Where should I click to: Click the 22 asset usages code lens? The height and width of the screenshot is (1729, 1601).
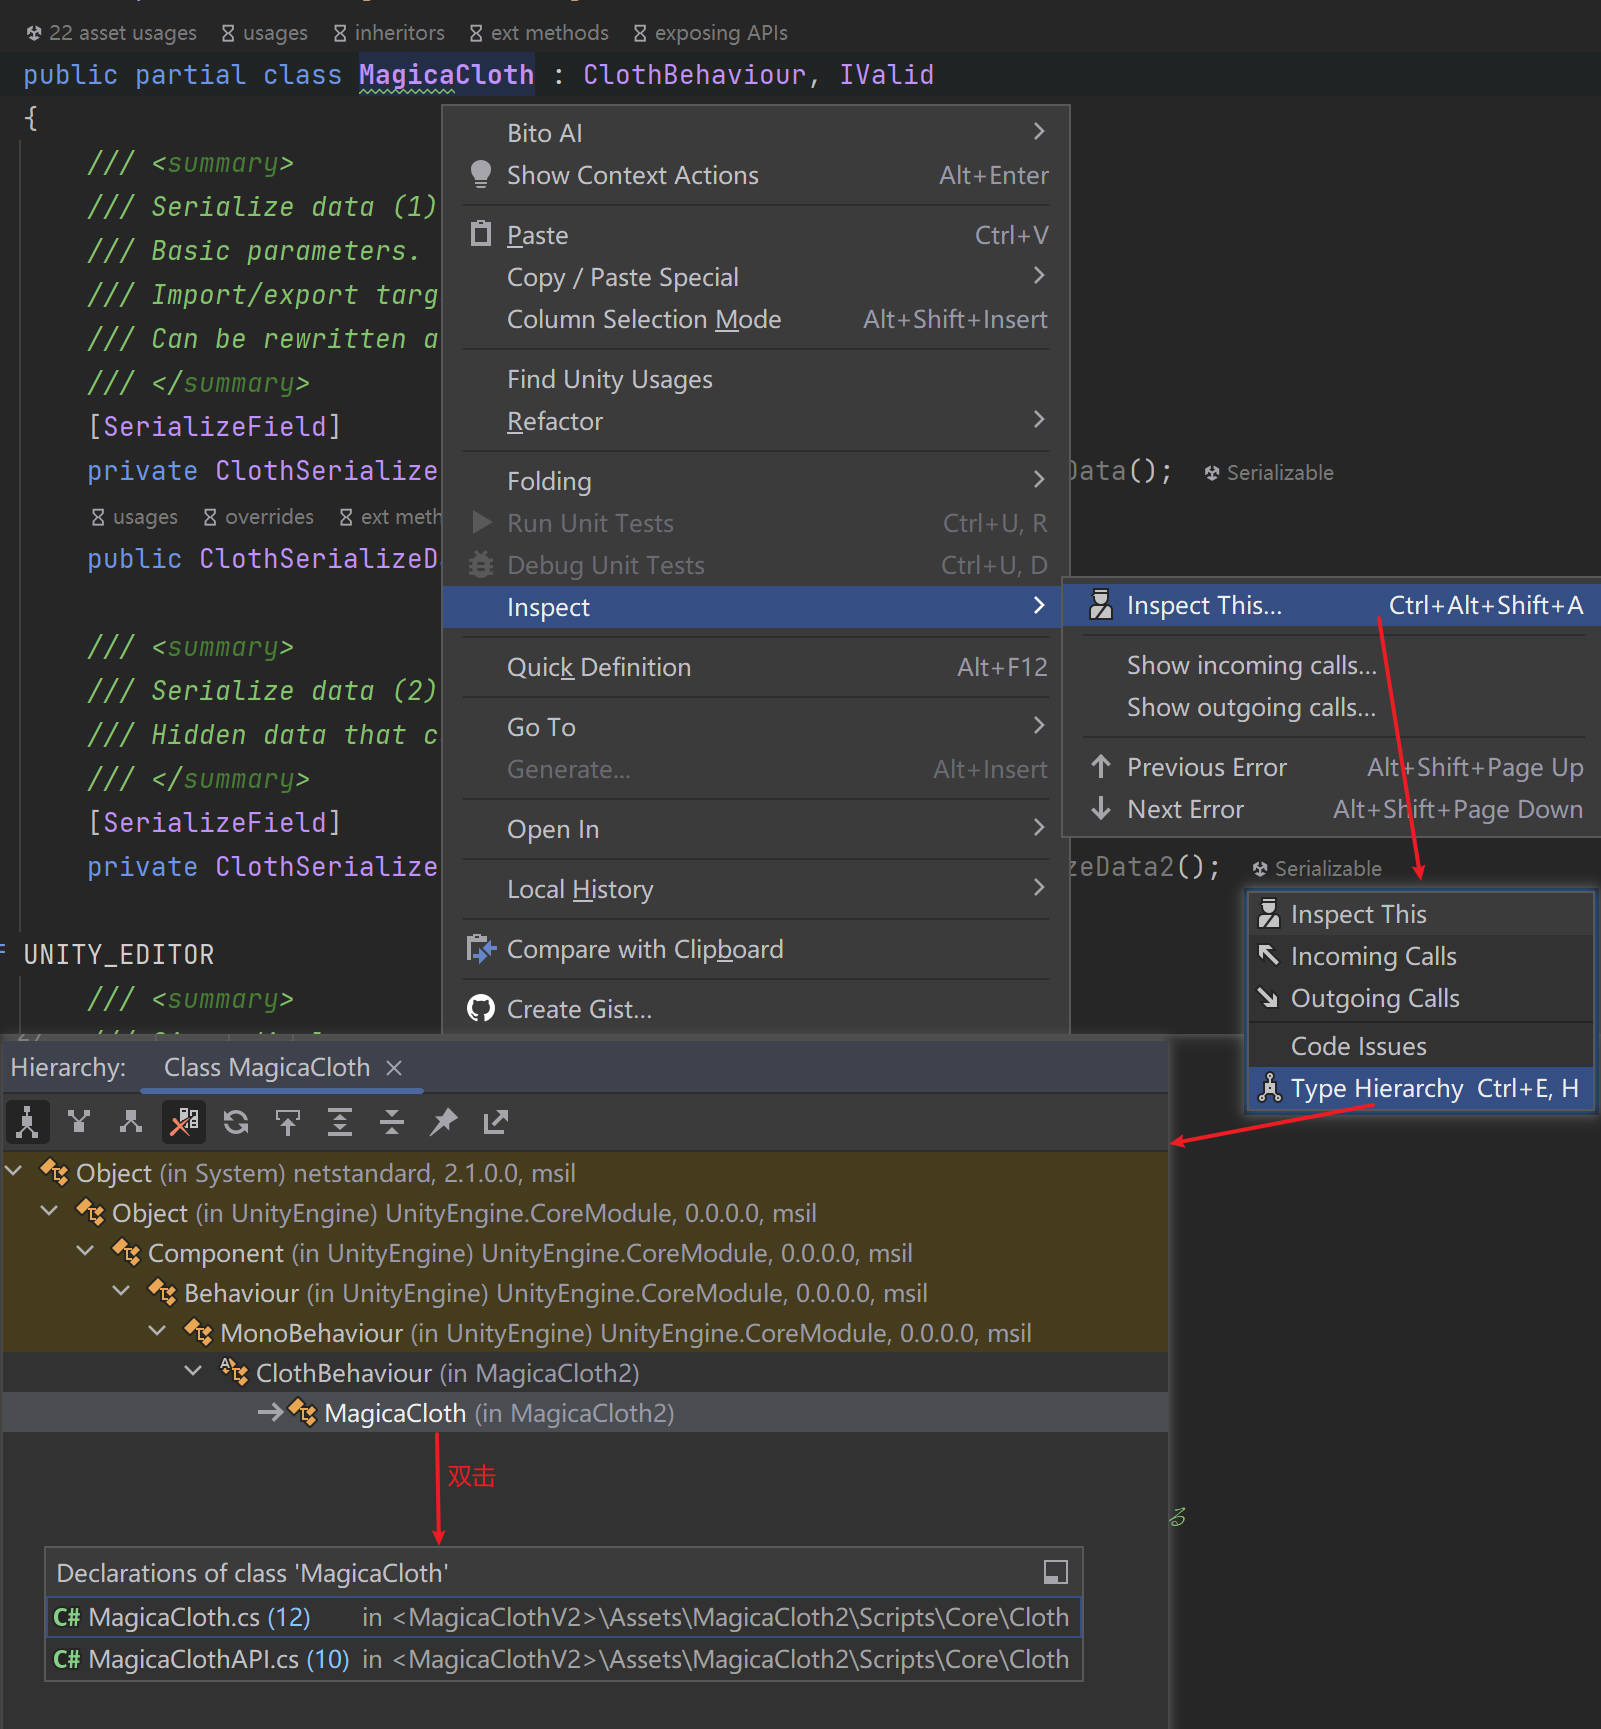click(x=111, y=32)
